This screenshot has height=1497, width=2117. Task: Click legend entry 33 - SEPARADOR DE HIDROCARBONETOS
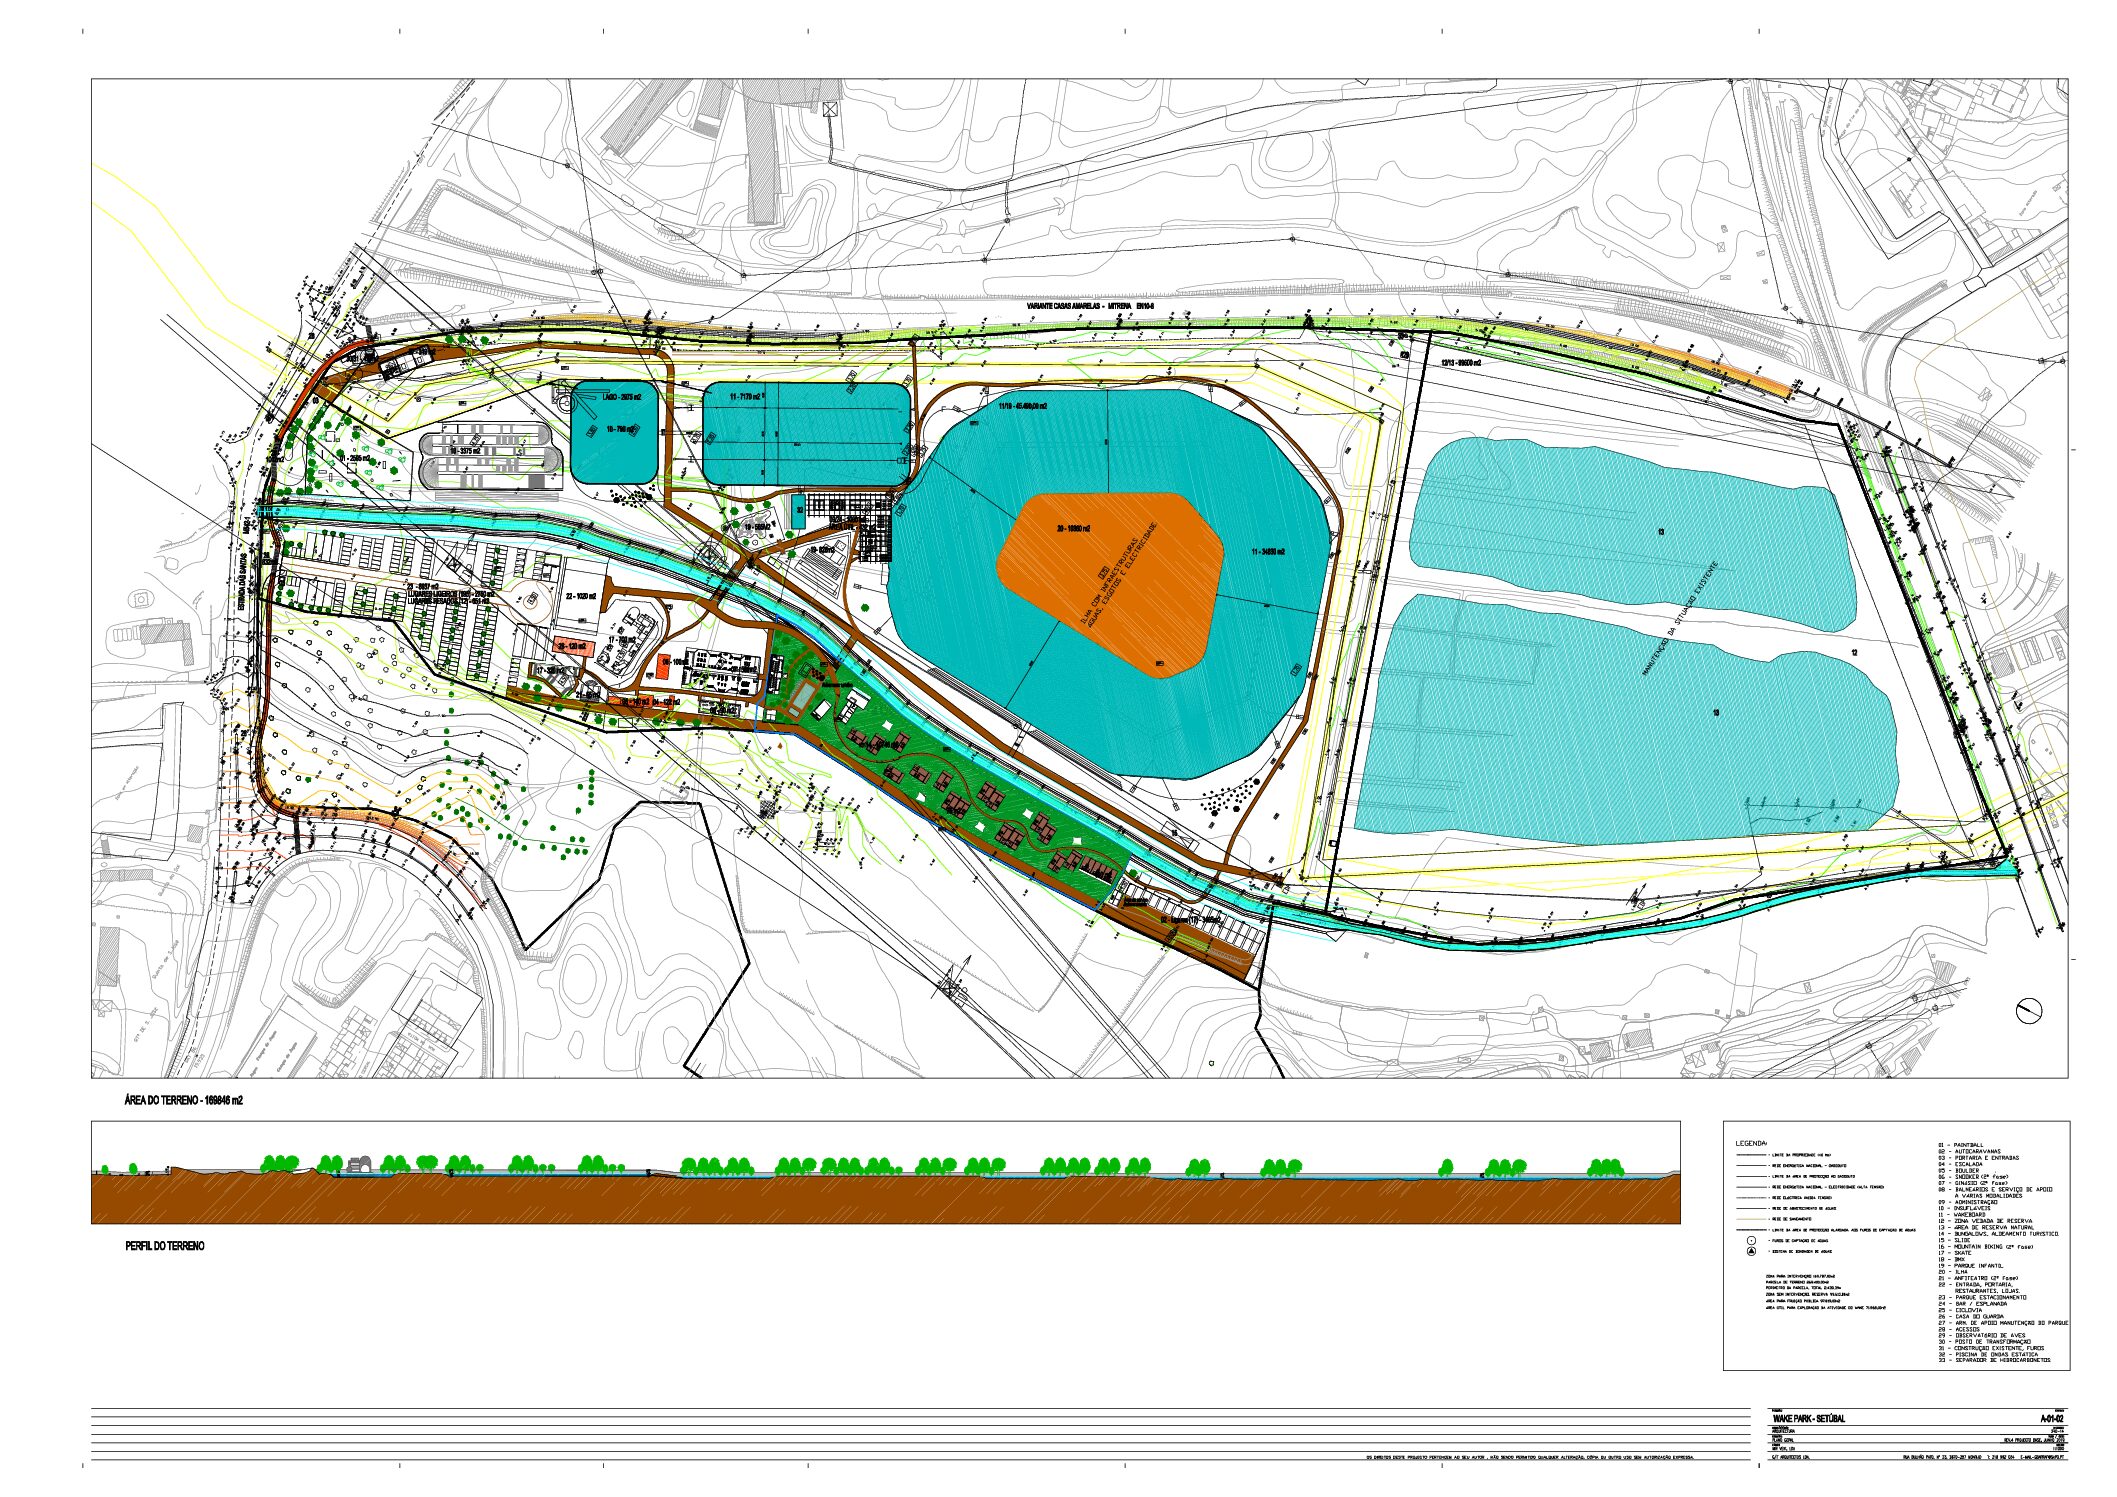(x=1994, y=1360)
